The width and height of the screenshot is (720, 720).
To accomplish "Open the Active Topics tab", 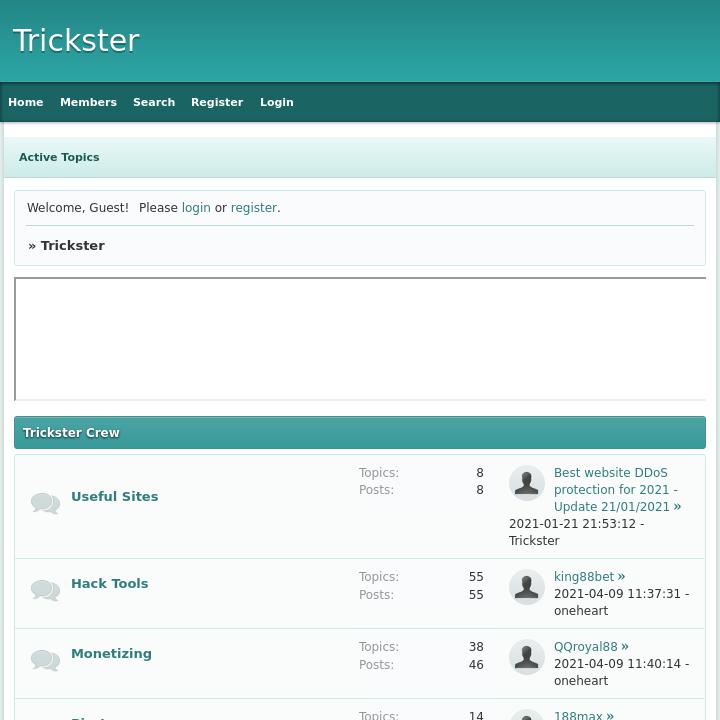I will click(x=59, y=157).
